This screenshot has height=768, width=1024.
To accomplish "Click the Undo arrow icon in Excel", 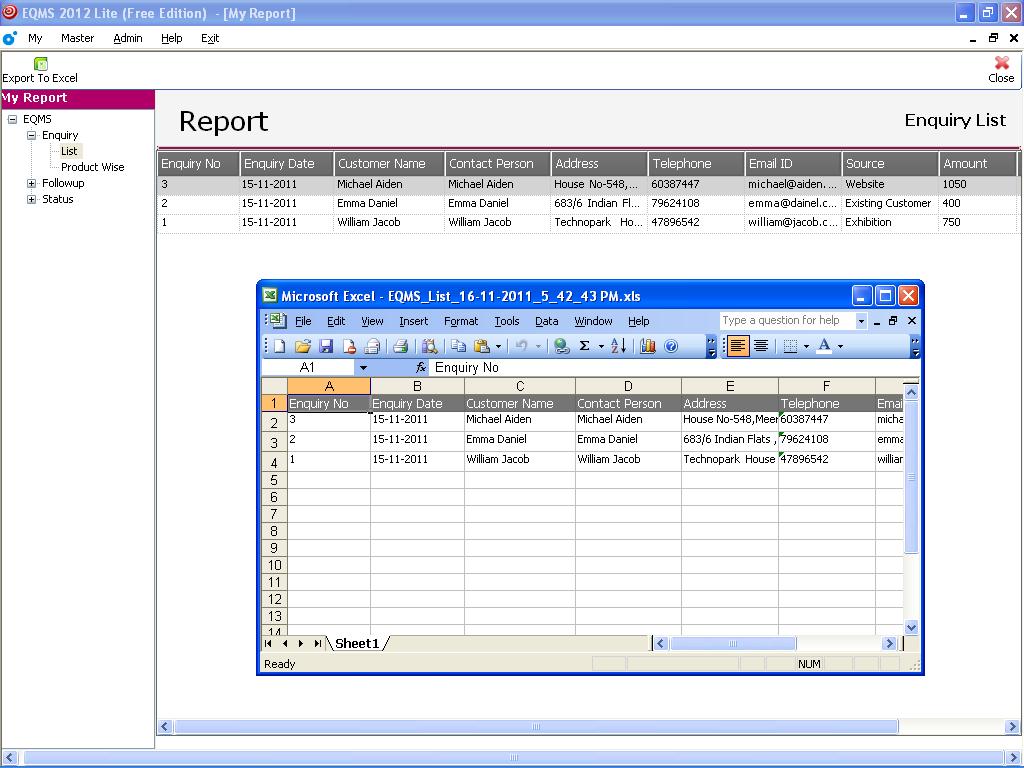I will [x=521, y=346].
